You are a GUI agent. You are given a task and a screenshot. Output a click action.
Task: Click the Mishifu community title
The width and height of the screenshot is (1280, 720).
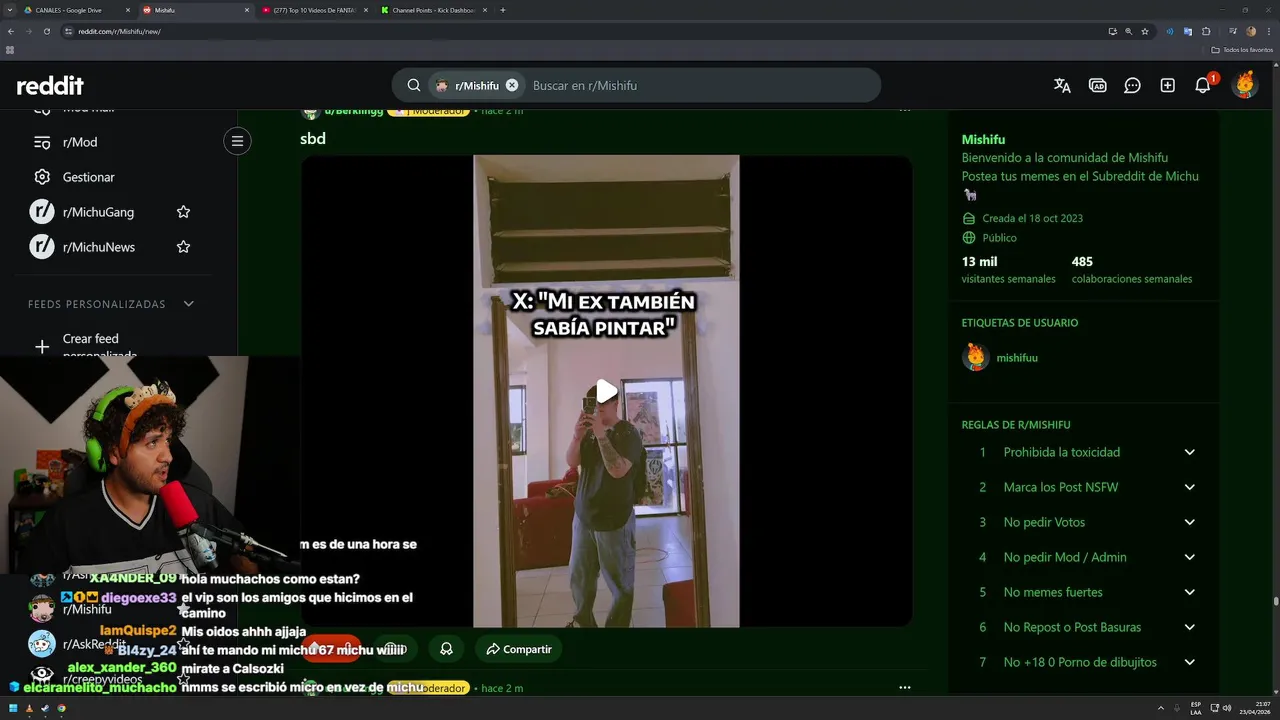click(x=983, y=140)
